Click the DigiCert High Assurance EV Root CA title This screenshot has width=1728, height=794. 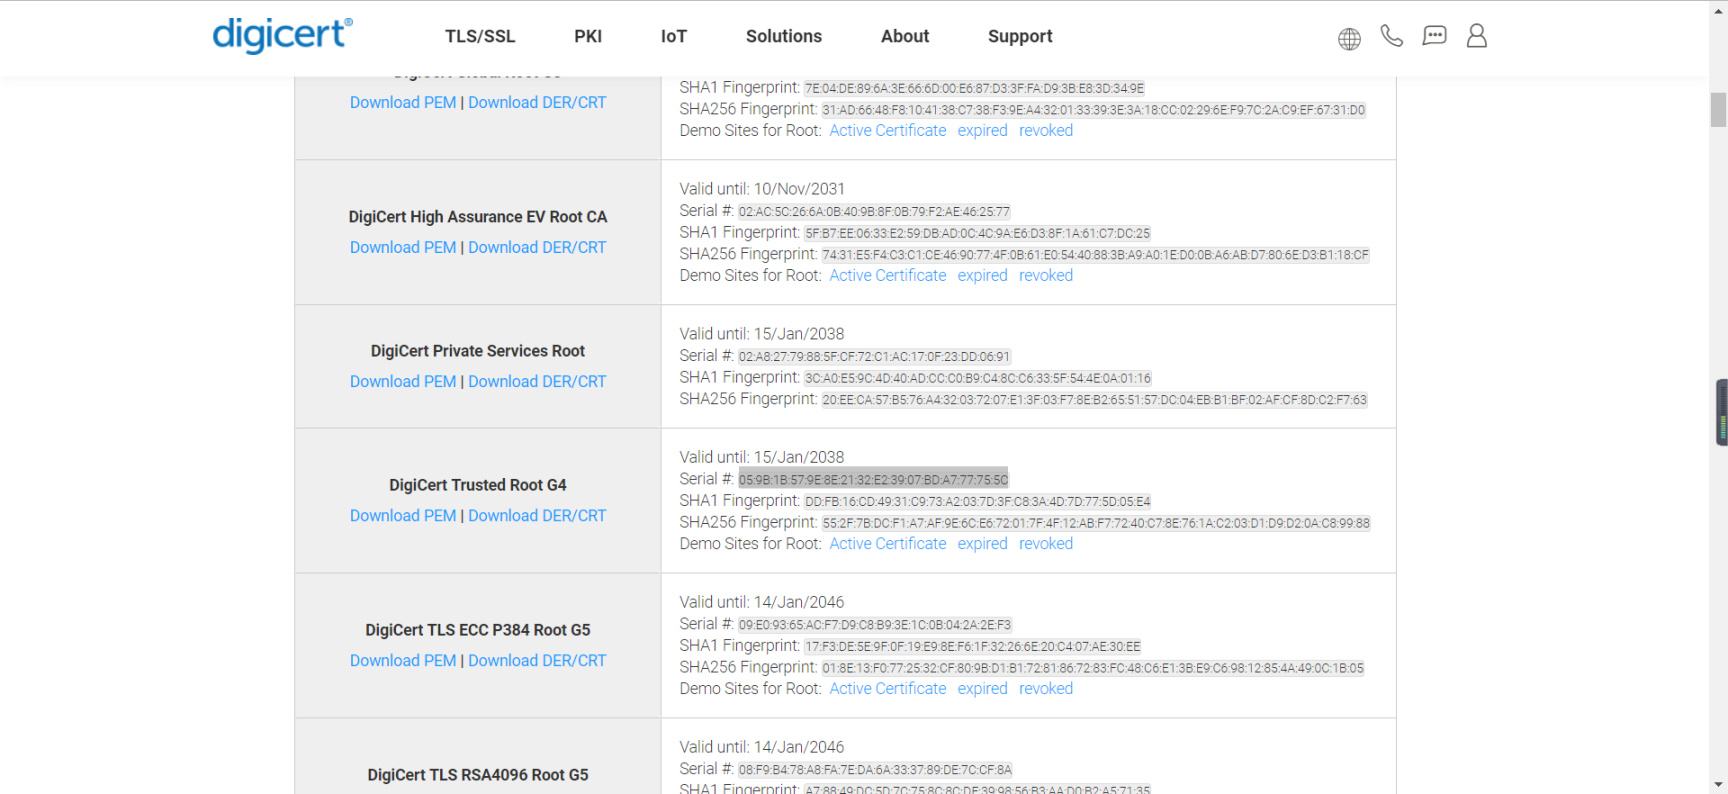point(478,217)
